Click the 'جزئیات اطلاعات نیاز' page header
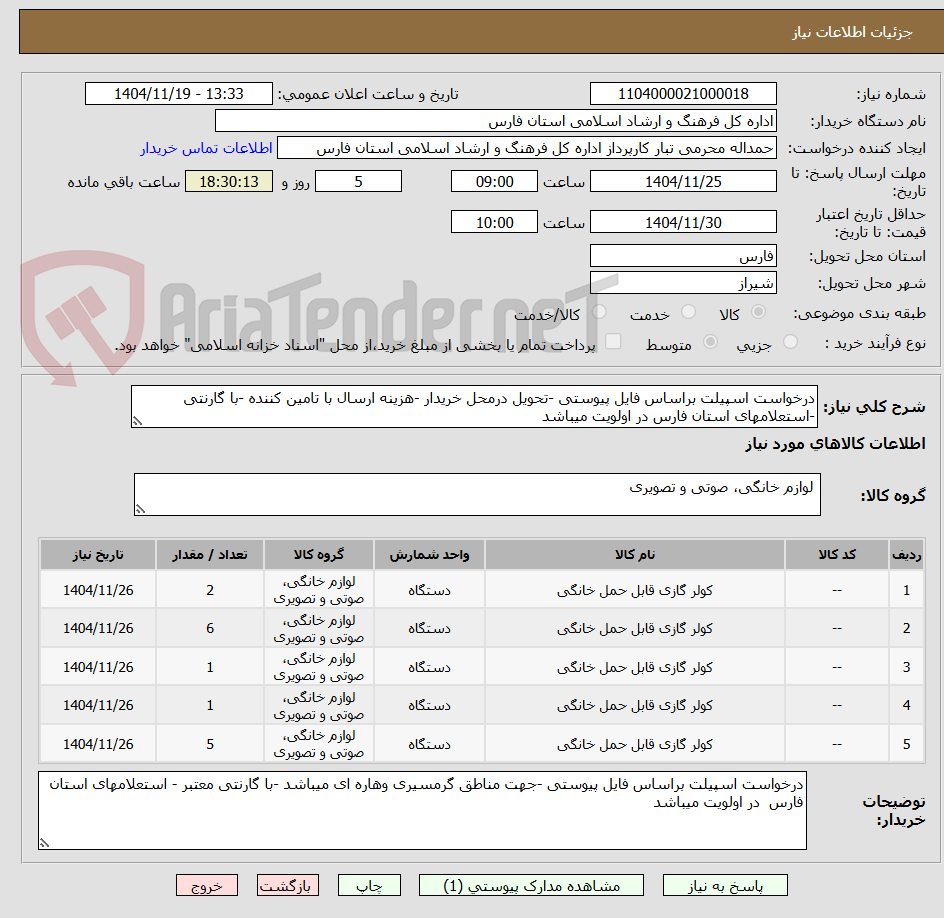944x918 pixels. point(852,32)
